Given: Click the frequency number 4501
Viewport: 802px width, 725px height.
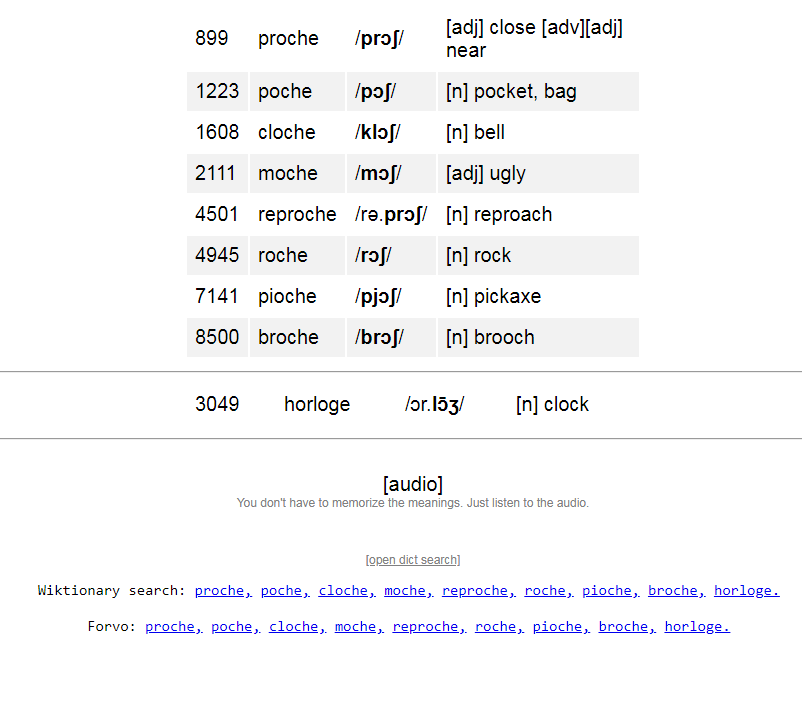Looking at the screenshot, I should pyautogui.click(x=216, y=214).
